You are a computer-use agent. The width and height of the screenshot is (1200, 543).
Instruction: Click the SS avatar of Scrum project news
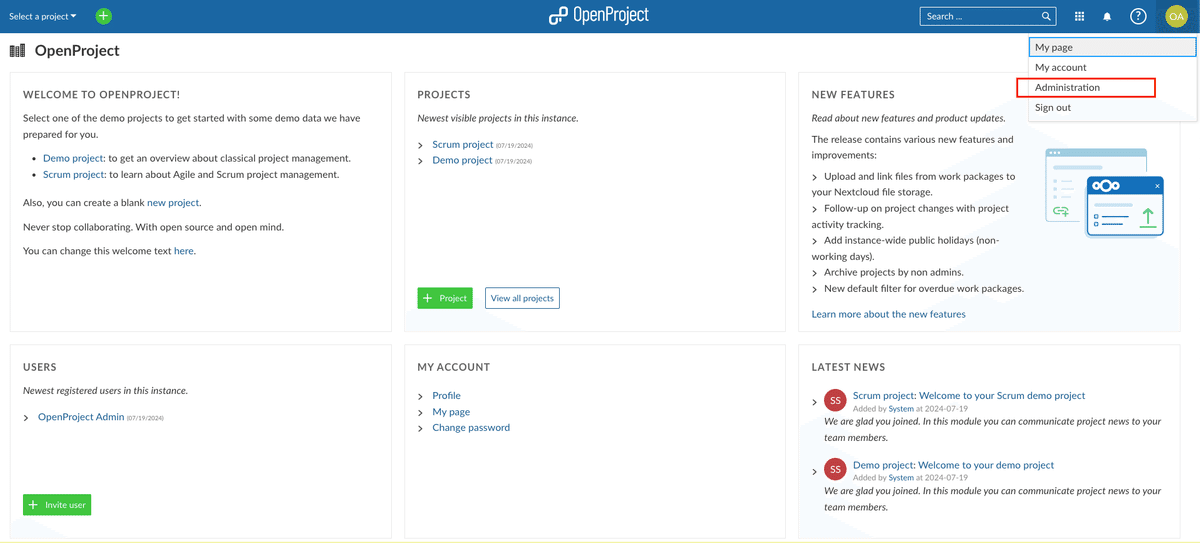coord(835,401)
